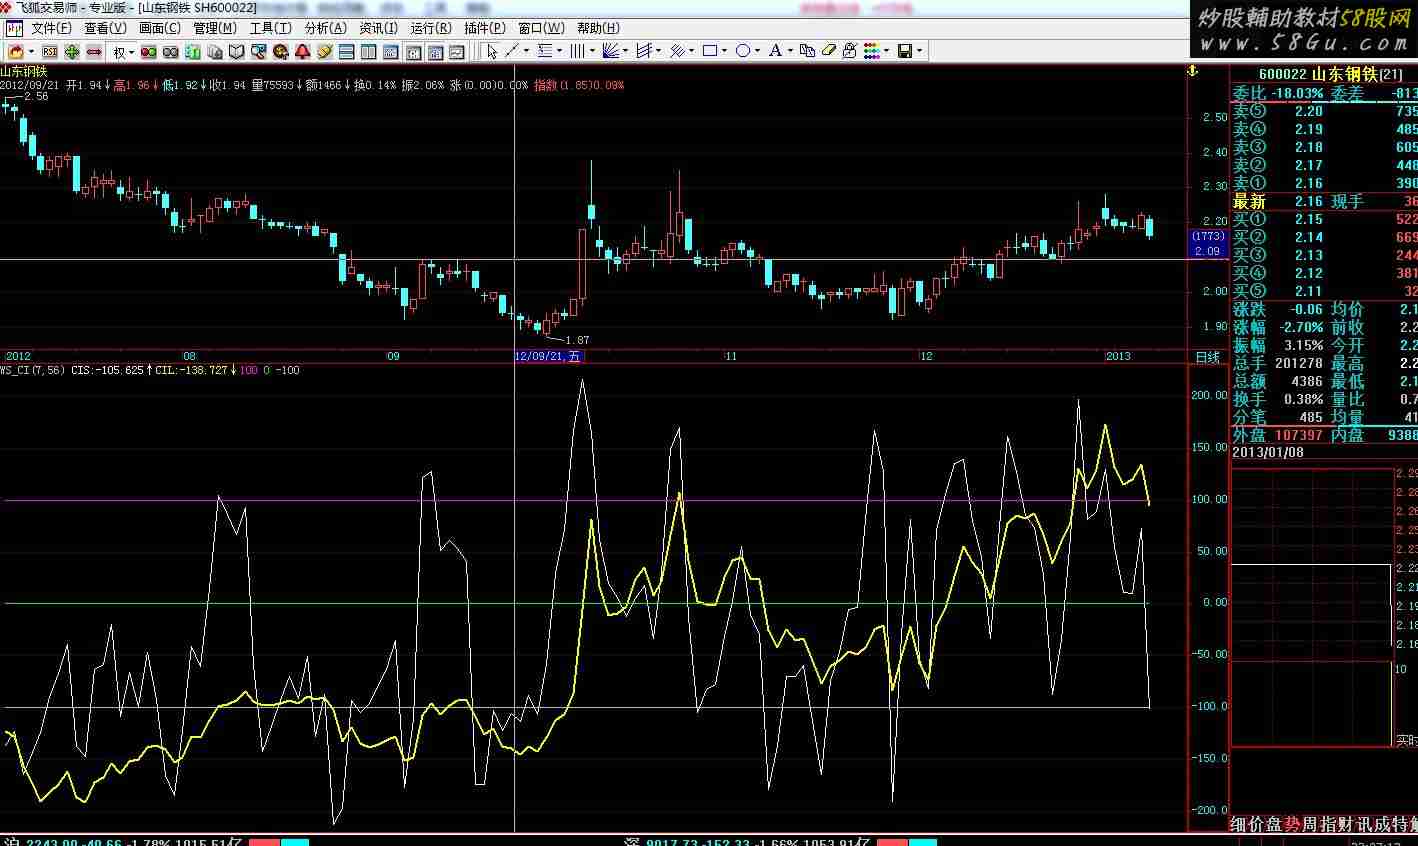
Task: Expand the circle tool dropdown
Action: tap(757, 51)
